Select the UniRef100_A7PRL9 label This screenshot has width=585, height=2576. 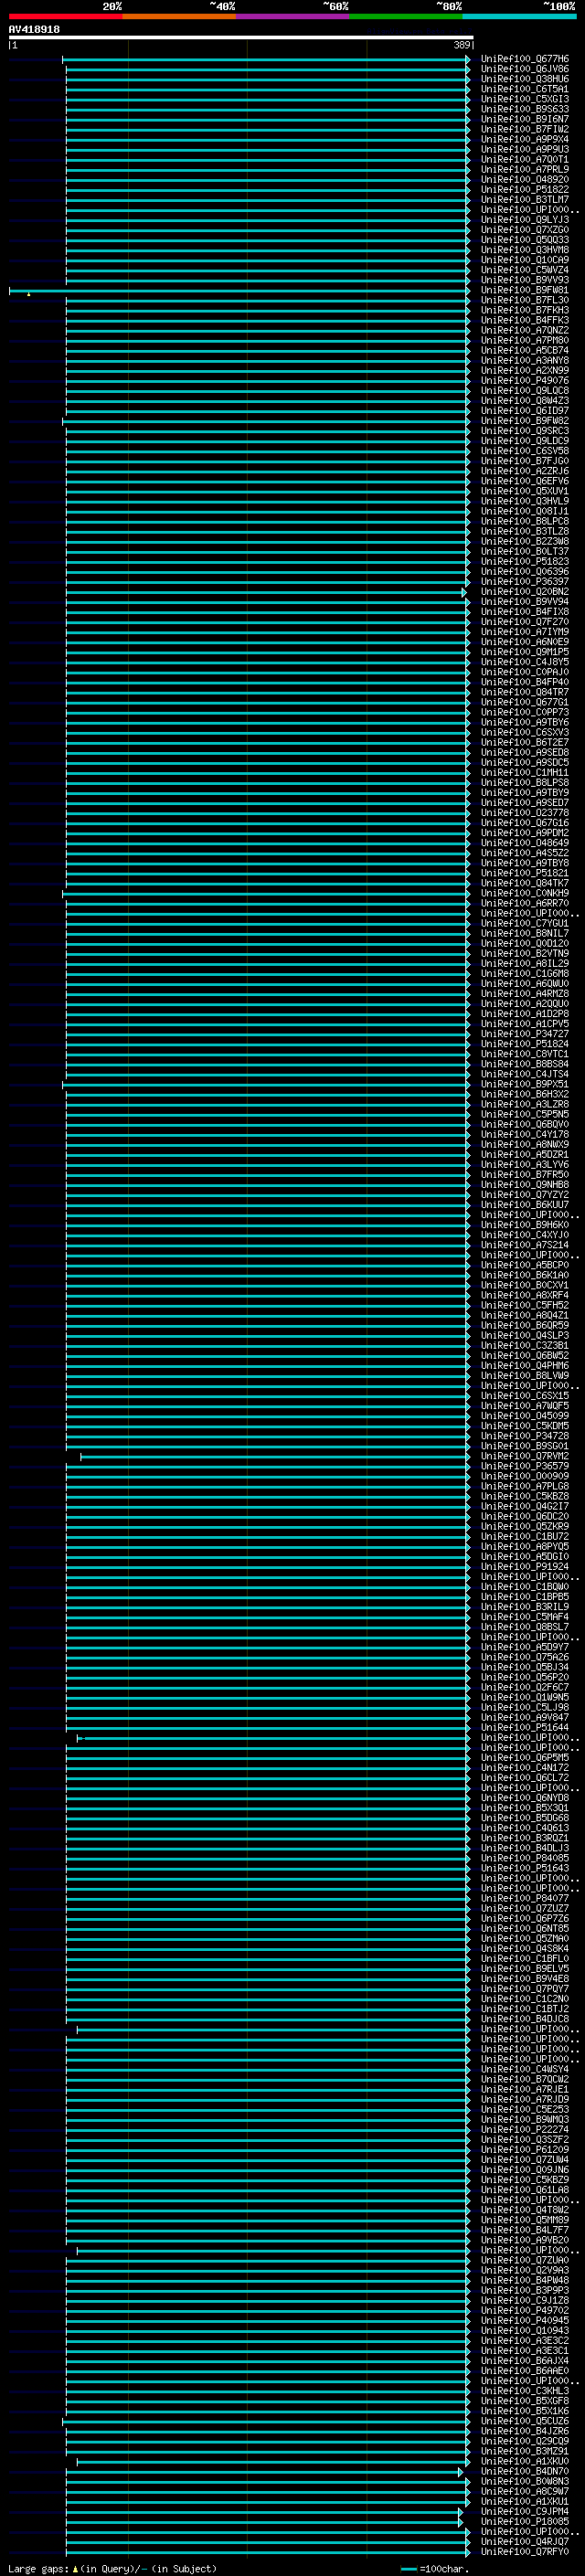[525, 169]
